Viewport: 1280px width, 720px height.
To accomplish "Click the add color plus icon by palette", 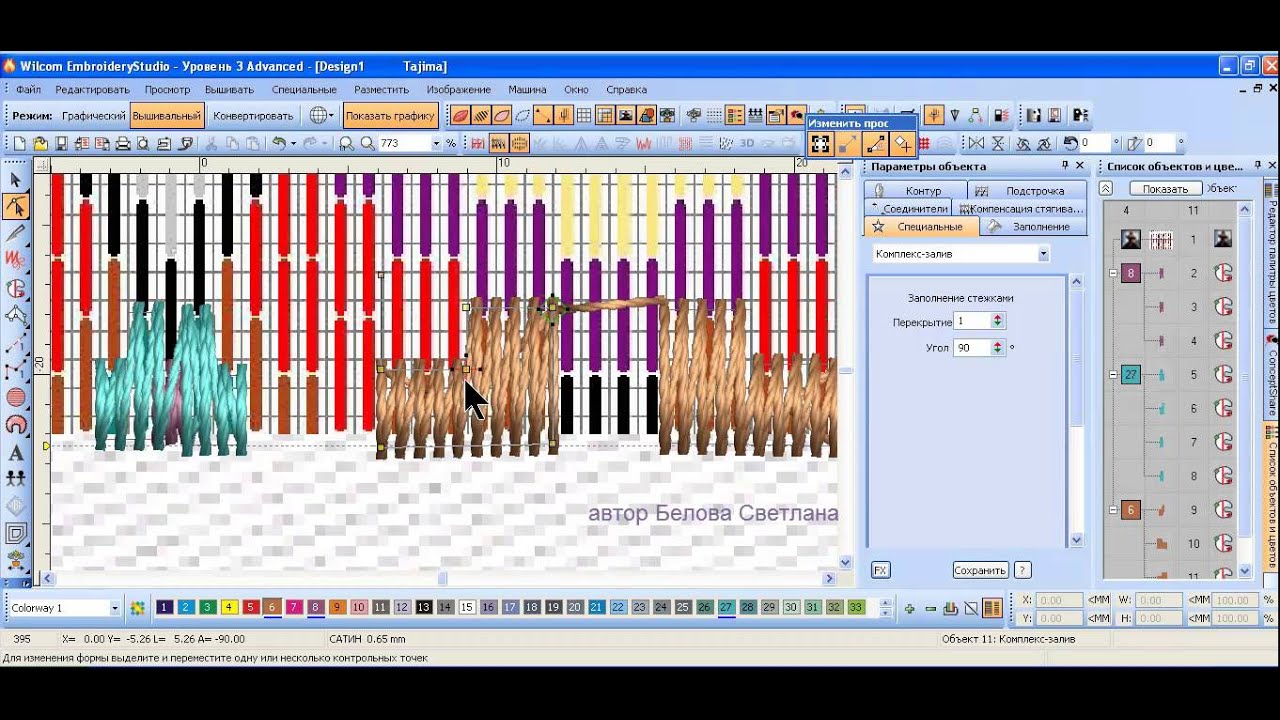I will tap(909, 608).
